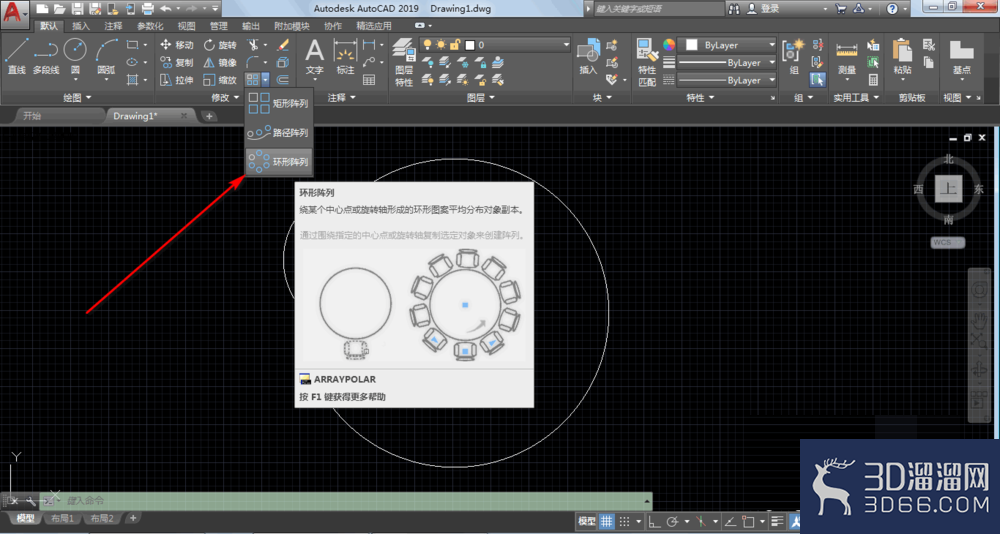Toggle snap mode in status bar
1000x534 pixels.
(x=625, y=521)
